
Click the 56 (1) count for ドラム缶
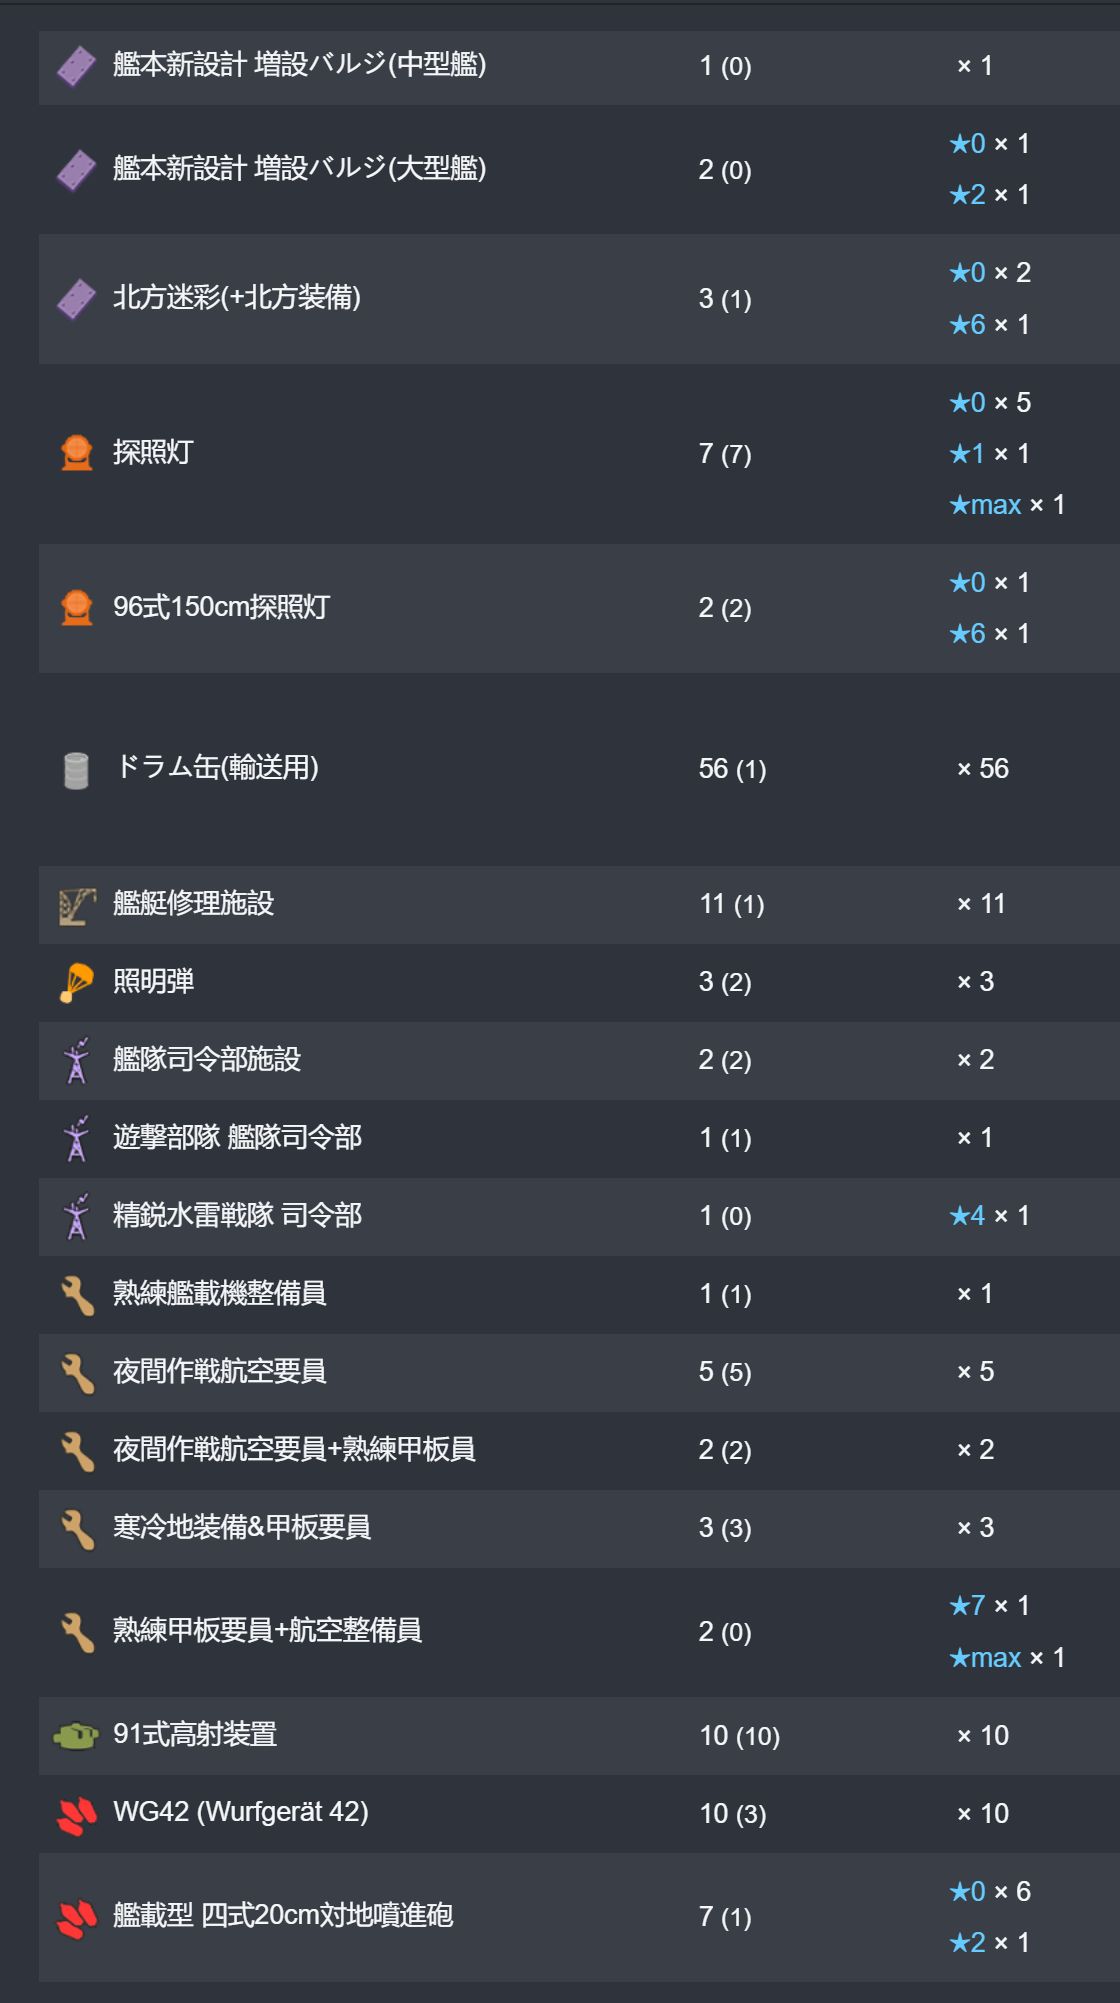(732, 769)
